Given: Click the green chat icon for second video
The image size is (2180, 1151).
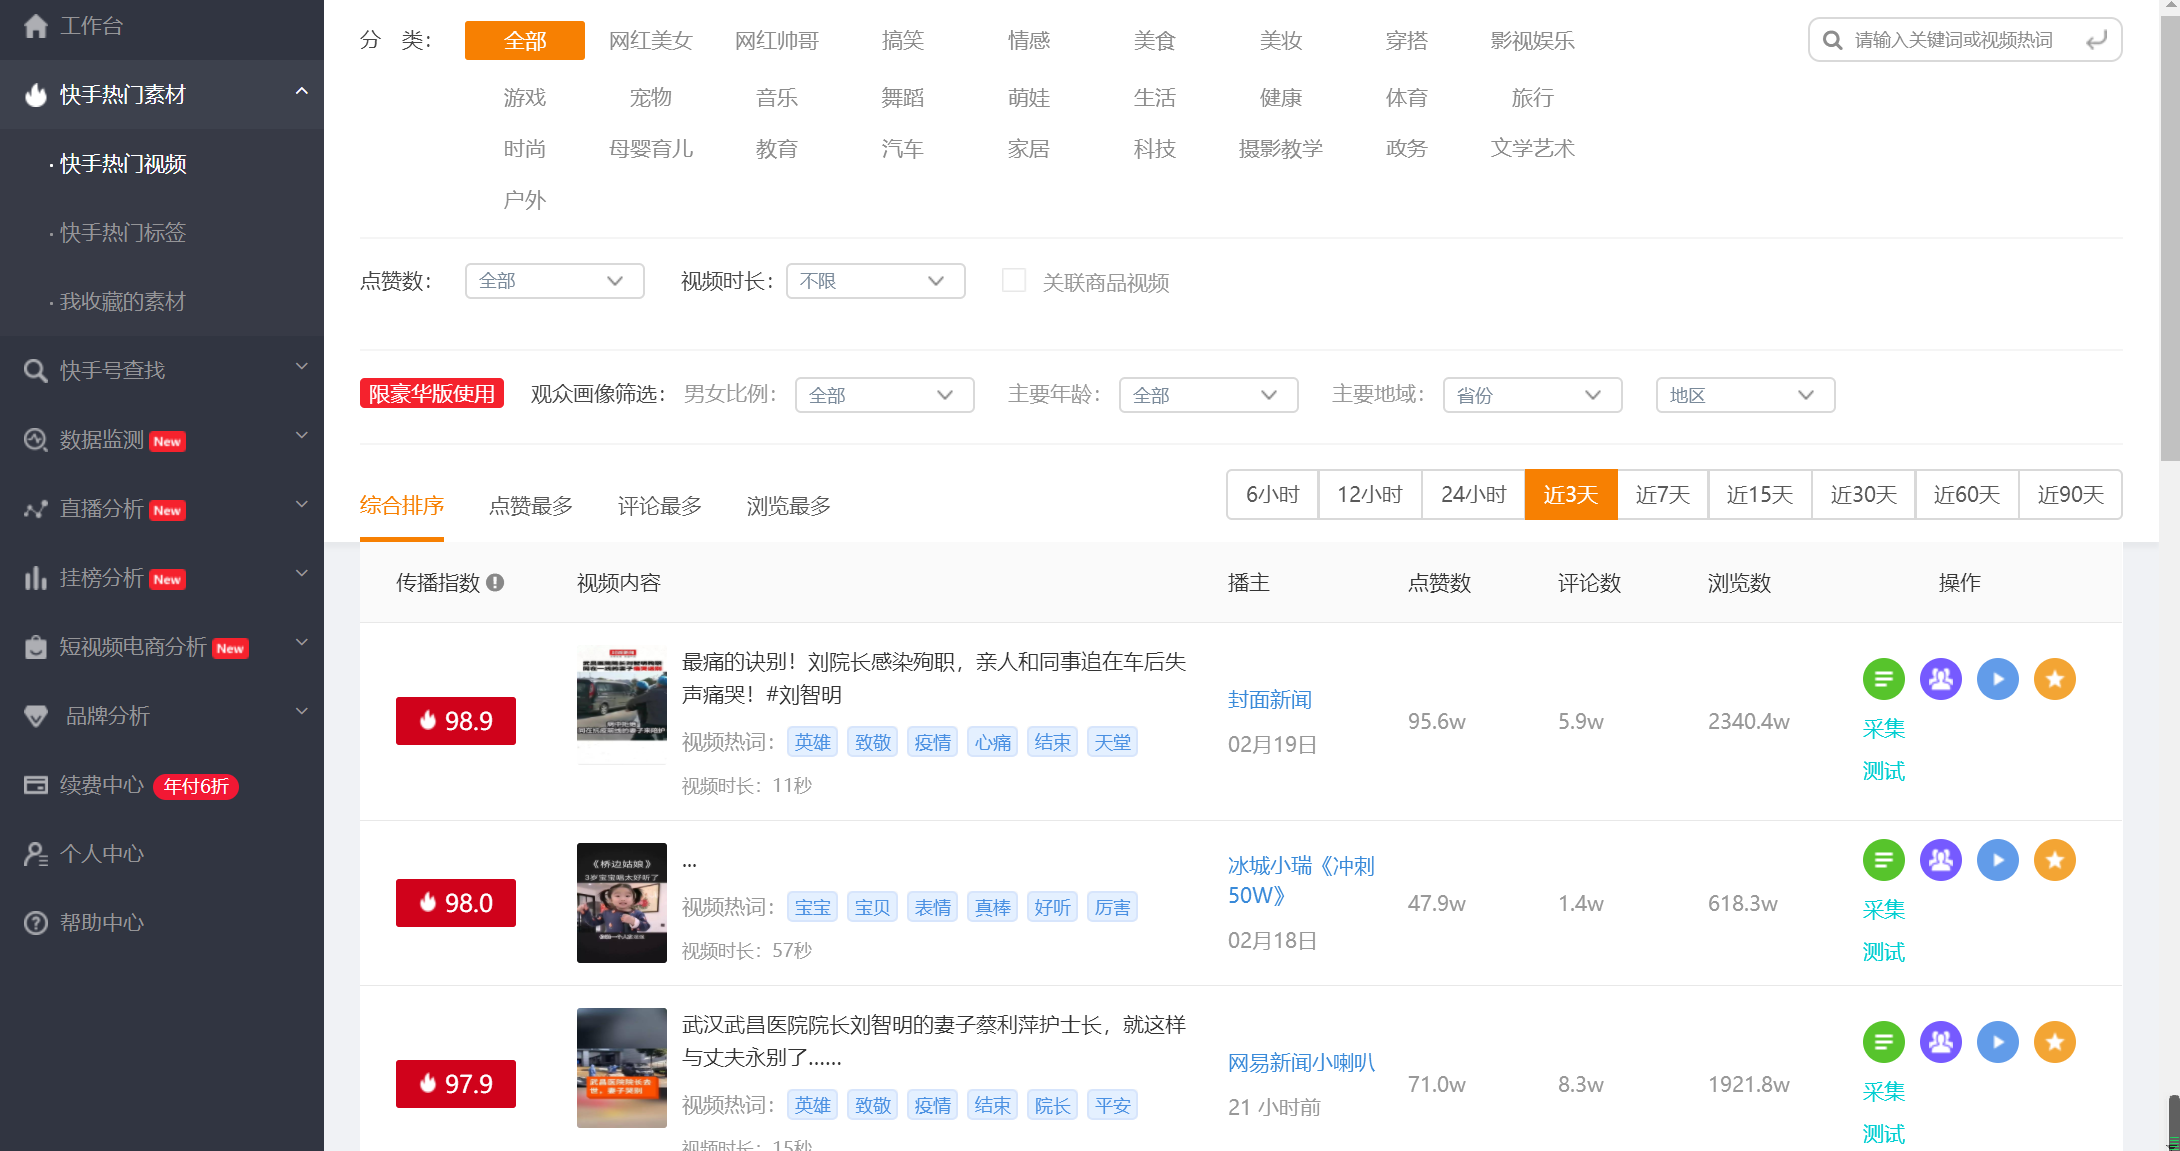Looking at the screenshot, I should (x=1883, y=860).
